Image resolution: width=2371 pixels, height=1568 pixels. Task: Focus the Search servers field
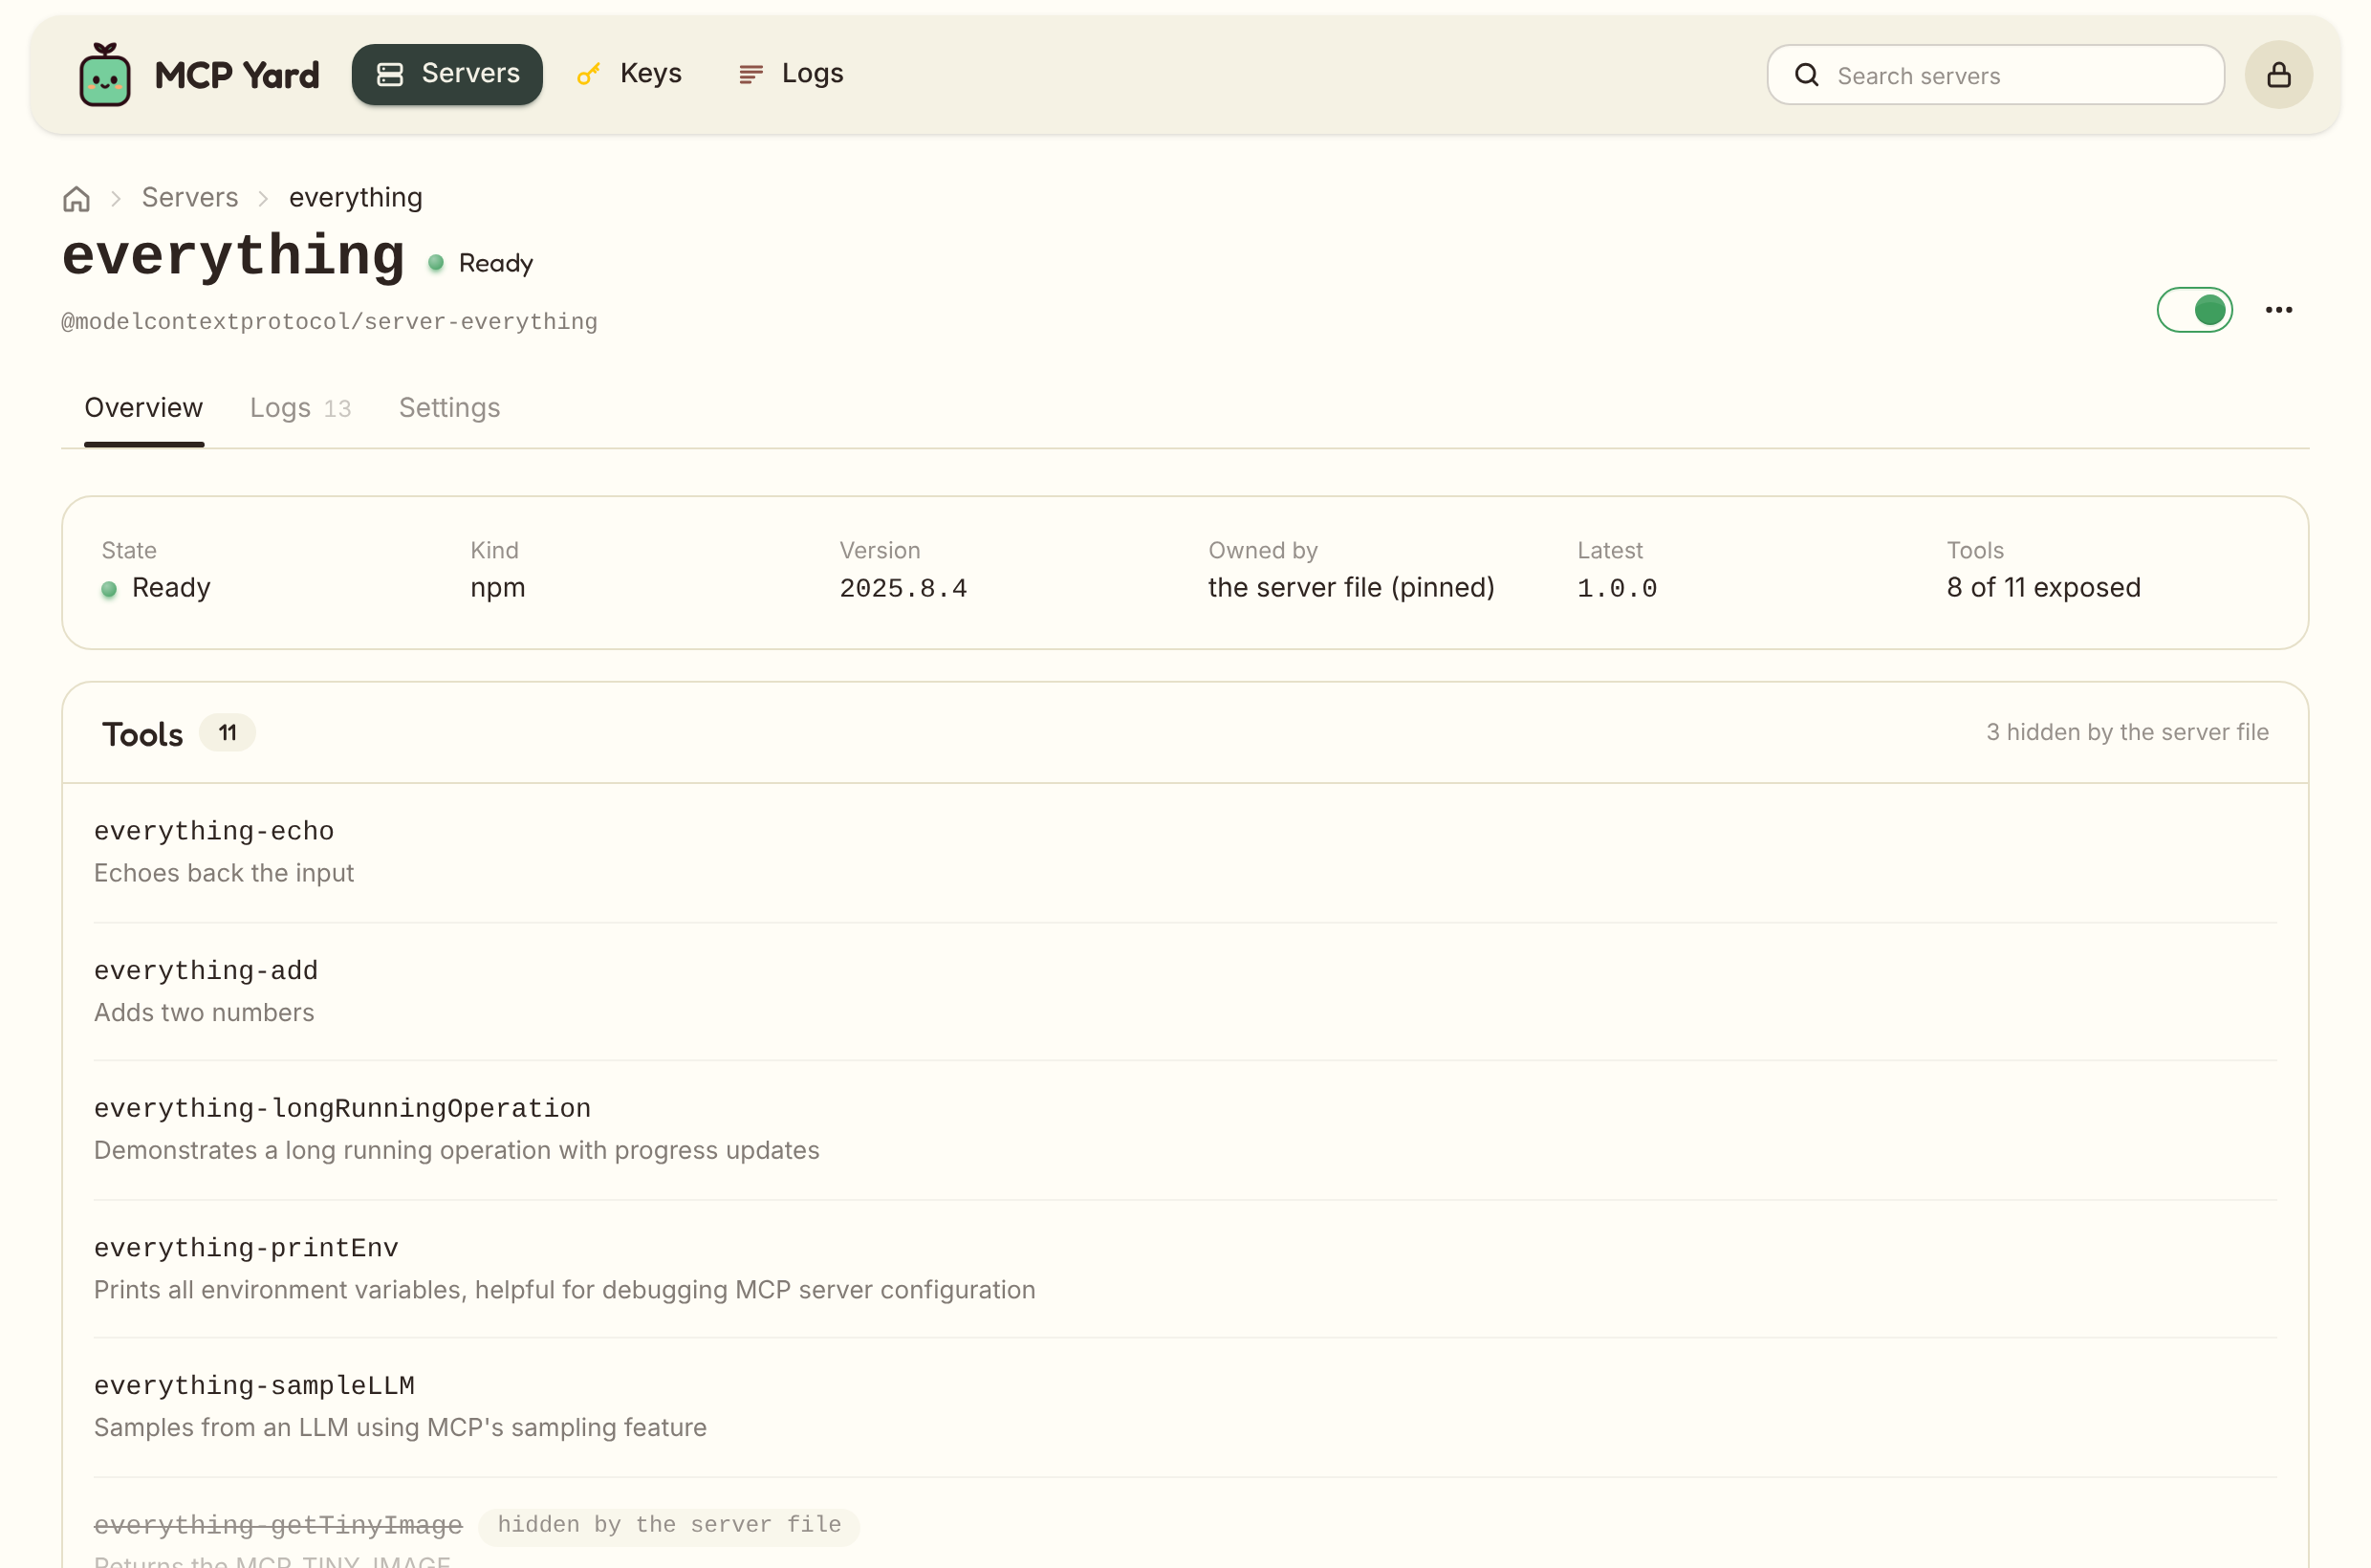point(1995,75)
